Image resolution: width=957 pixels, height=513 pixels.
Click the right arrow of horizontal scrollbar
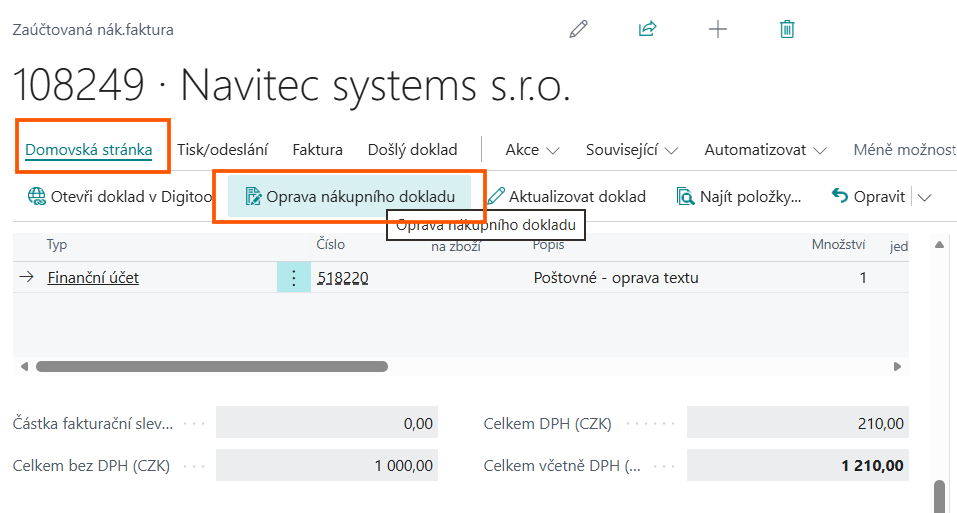click(897, 367)
